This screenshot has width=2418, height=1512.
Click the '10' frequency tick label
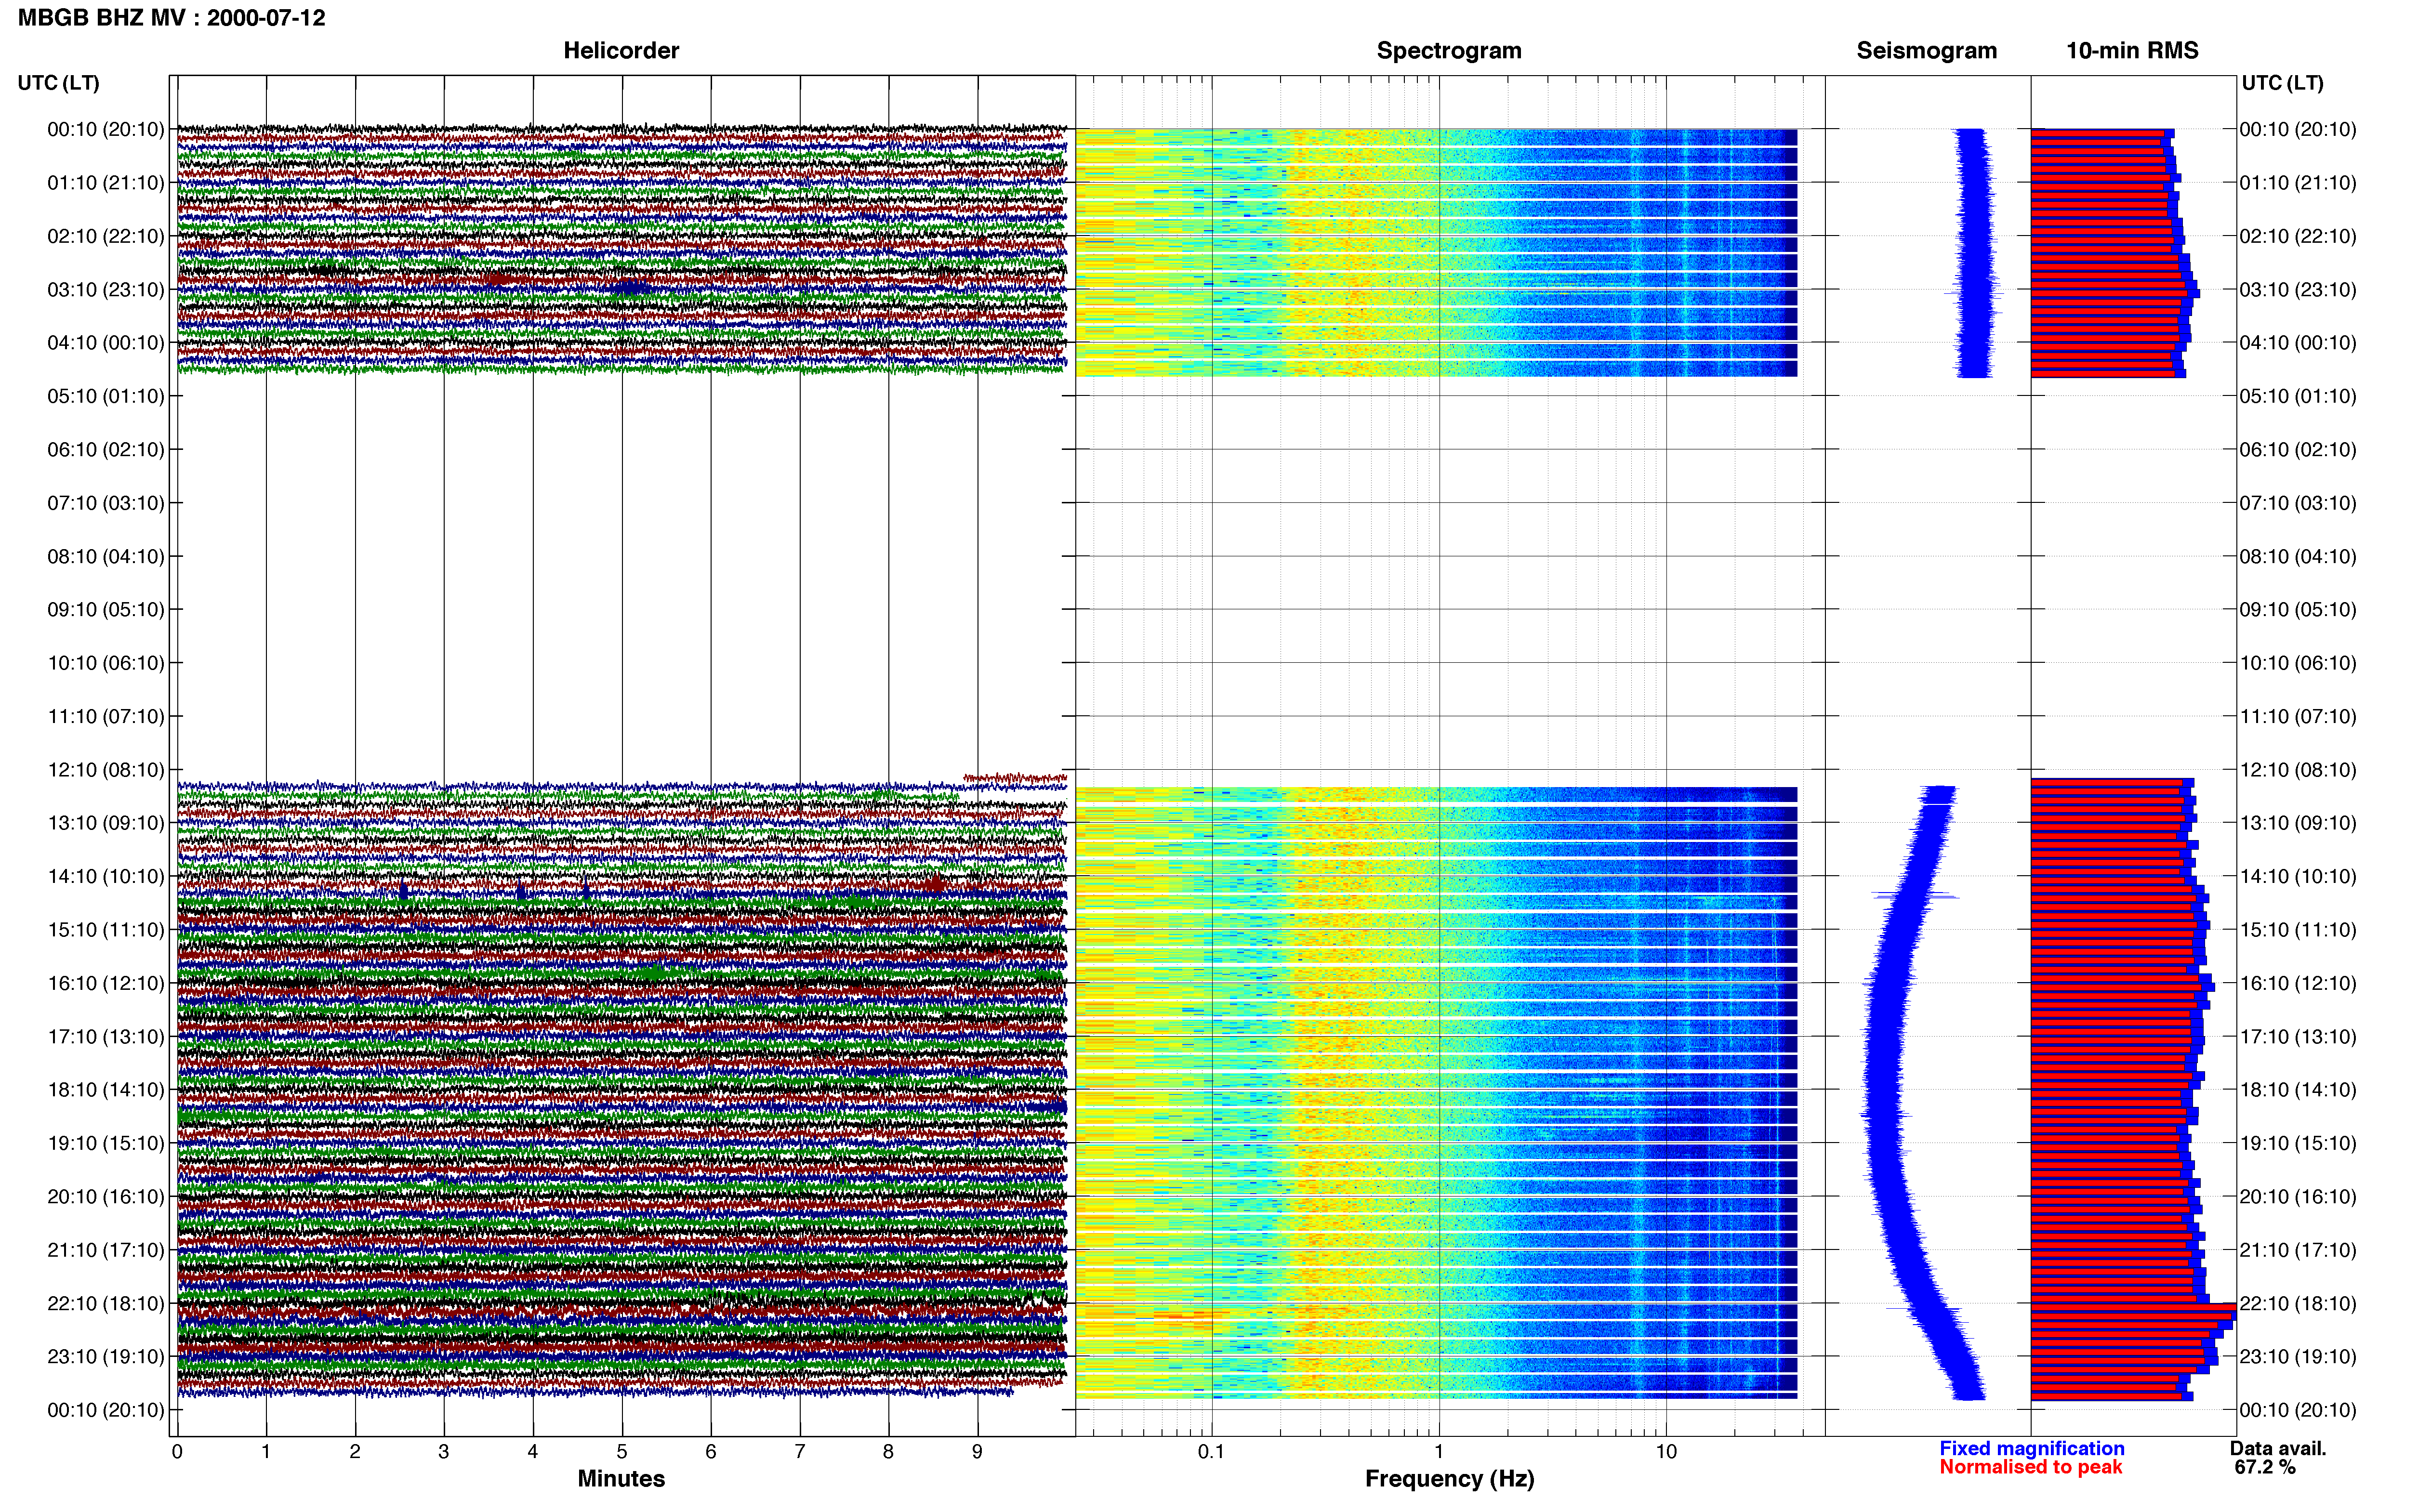coord(1666,1452)
